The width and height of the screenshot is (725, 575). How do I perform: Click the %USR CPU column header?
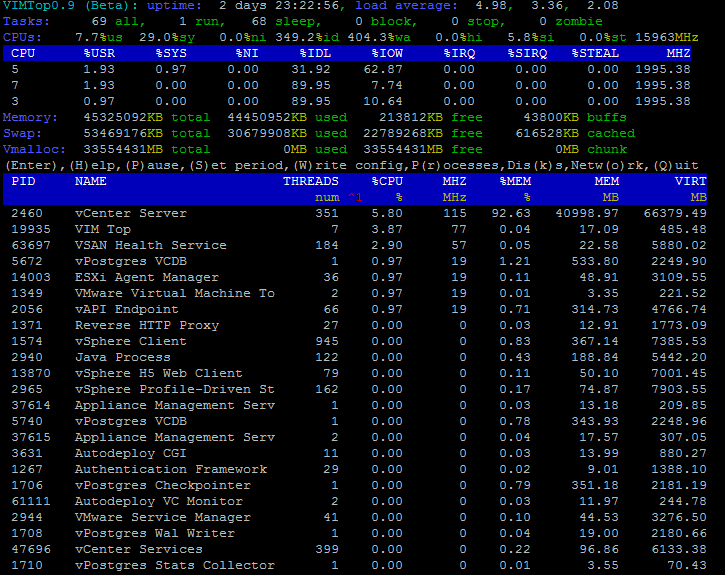click(x=99, y=54)
